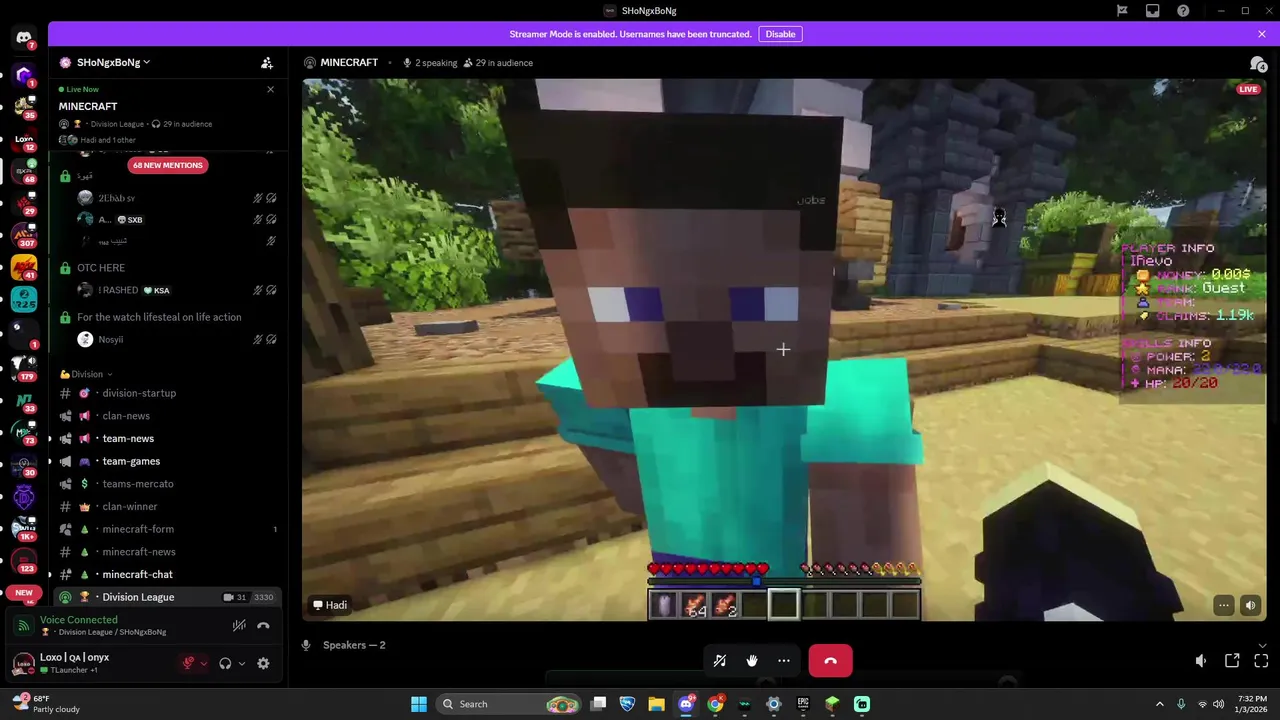Open User Settings gear icon
Screen dimensions: 1280x720
coord(263,664)
